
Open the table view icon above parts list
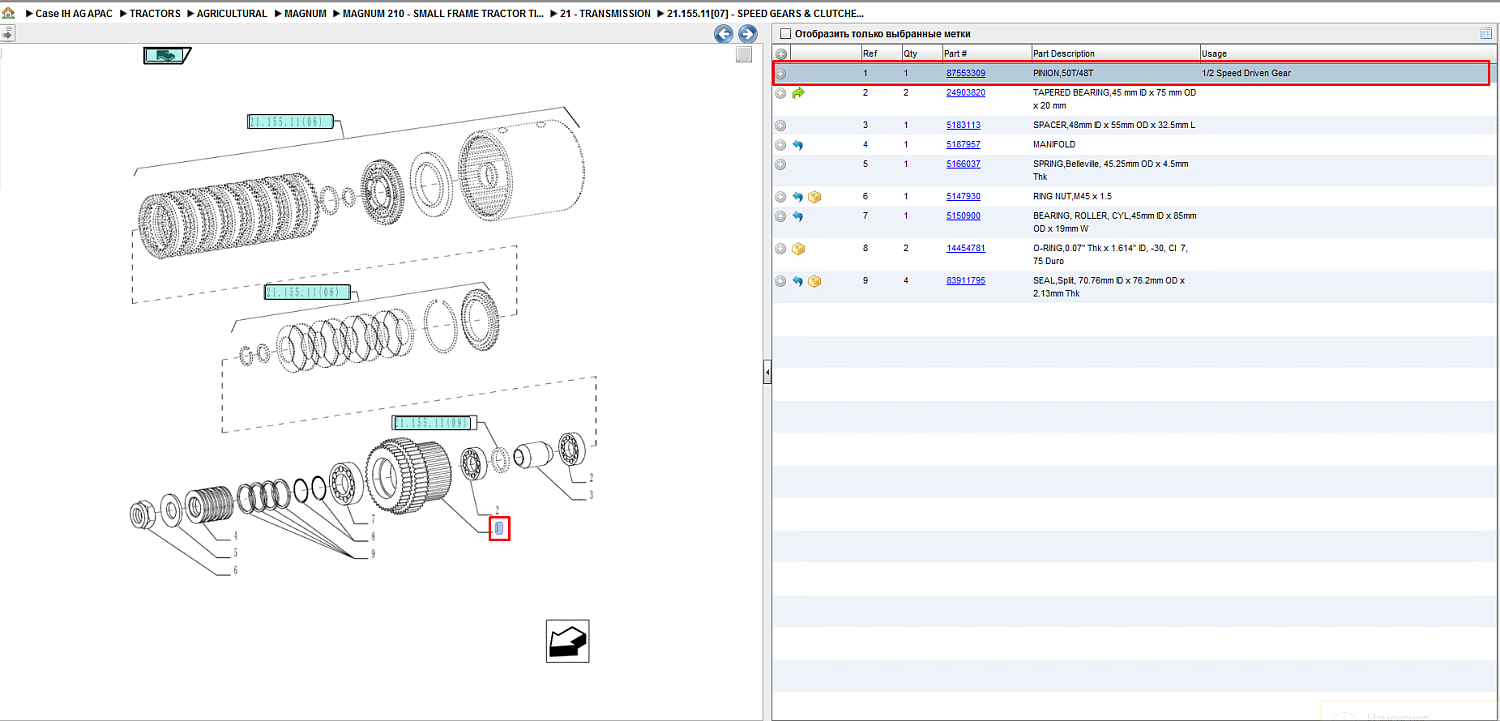(1486, 33)
